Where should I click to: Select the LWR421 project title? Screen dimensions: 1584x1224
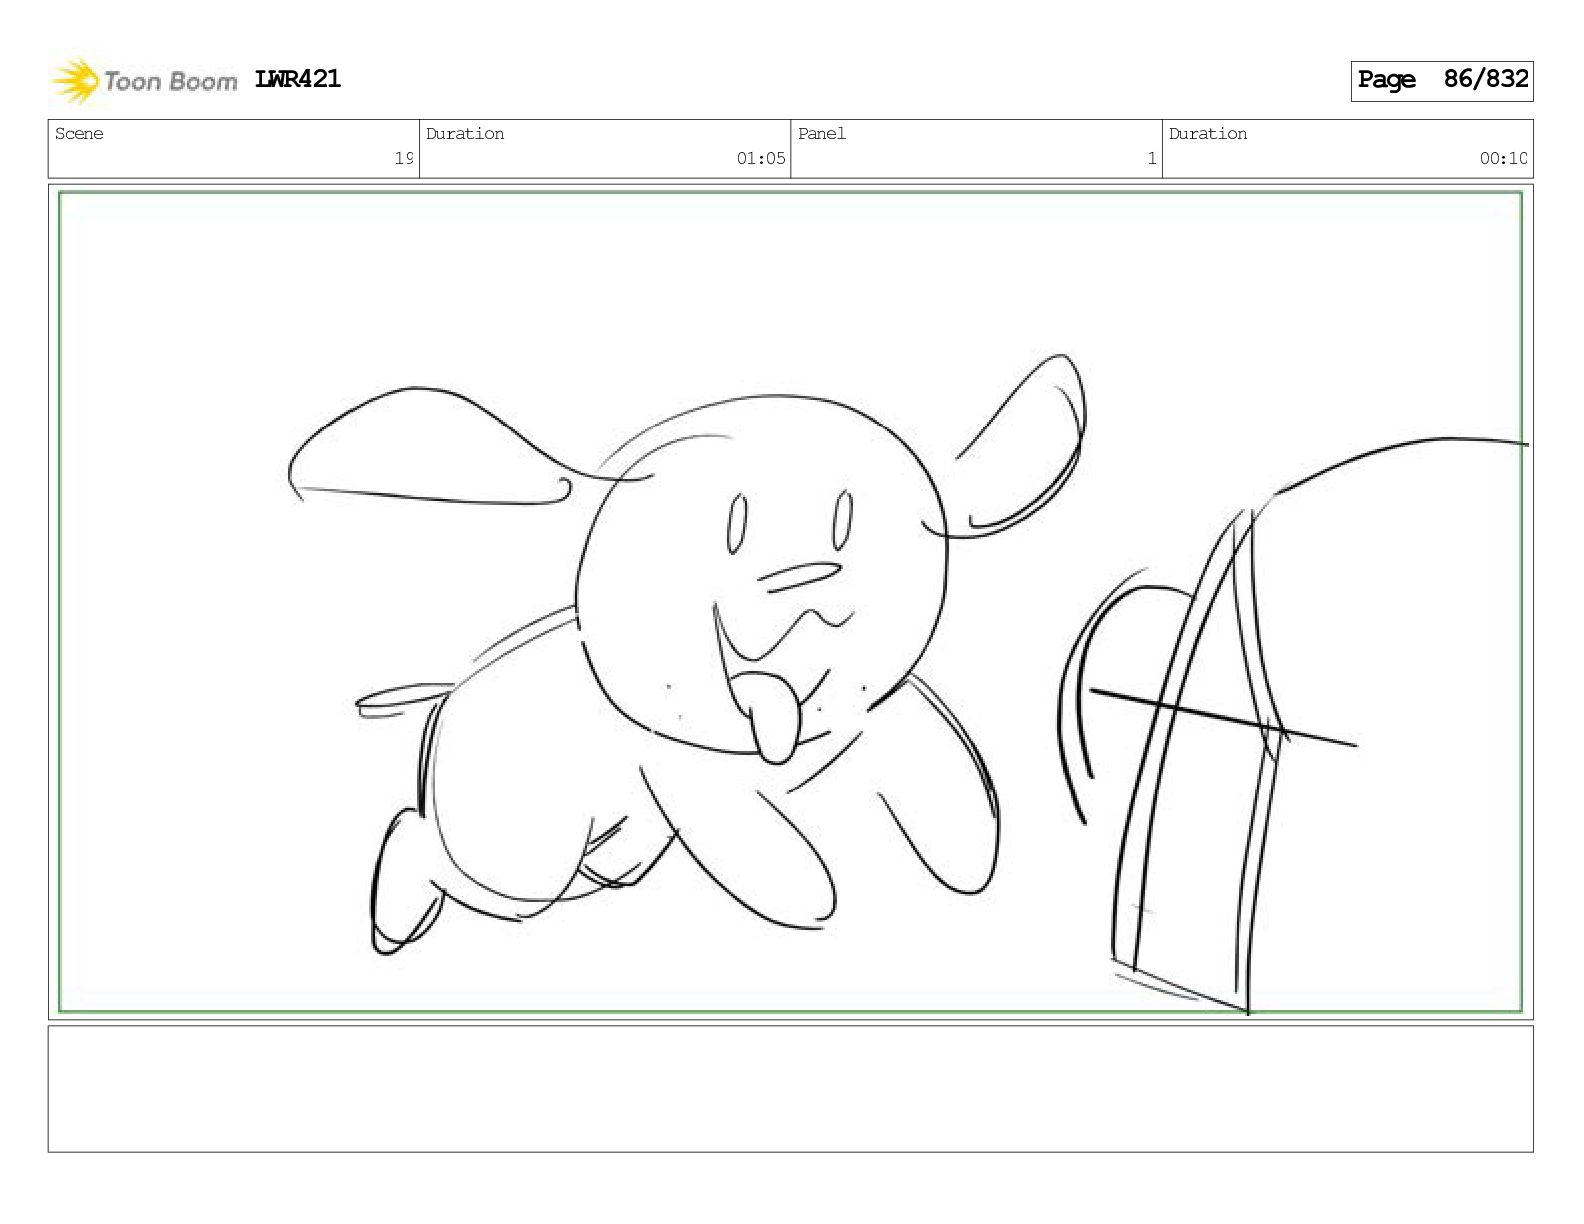(x=298, y=79)
